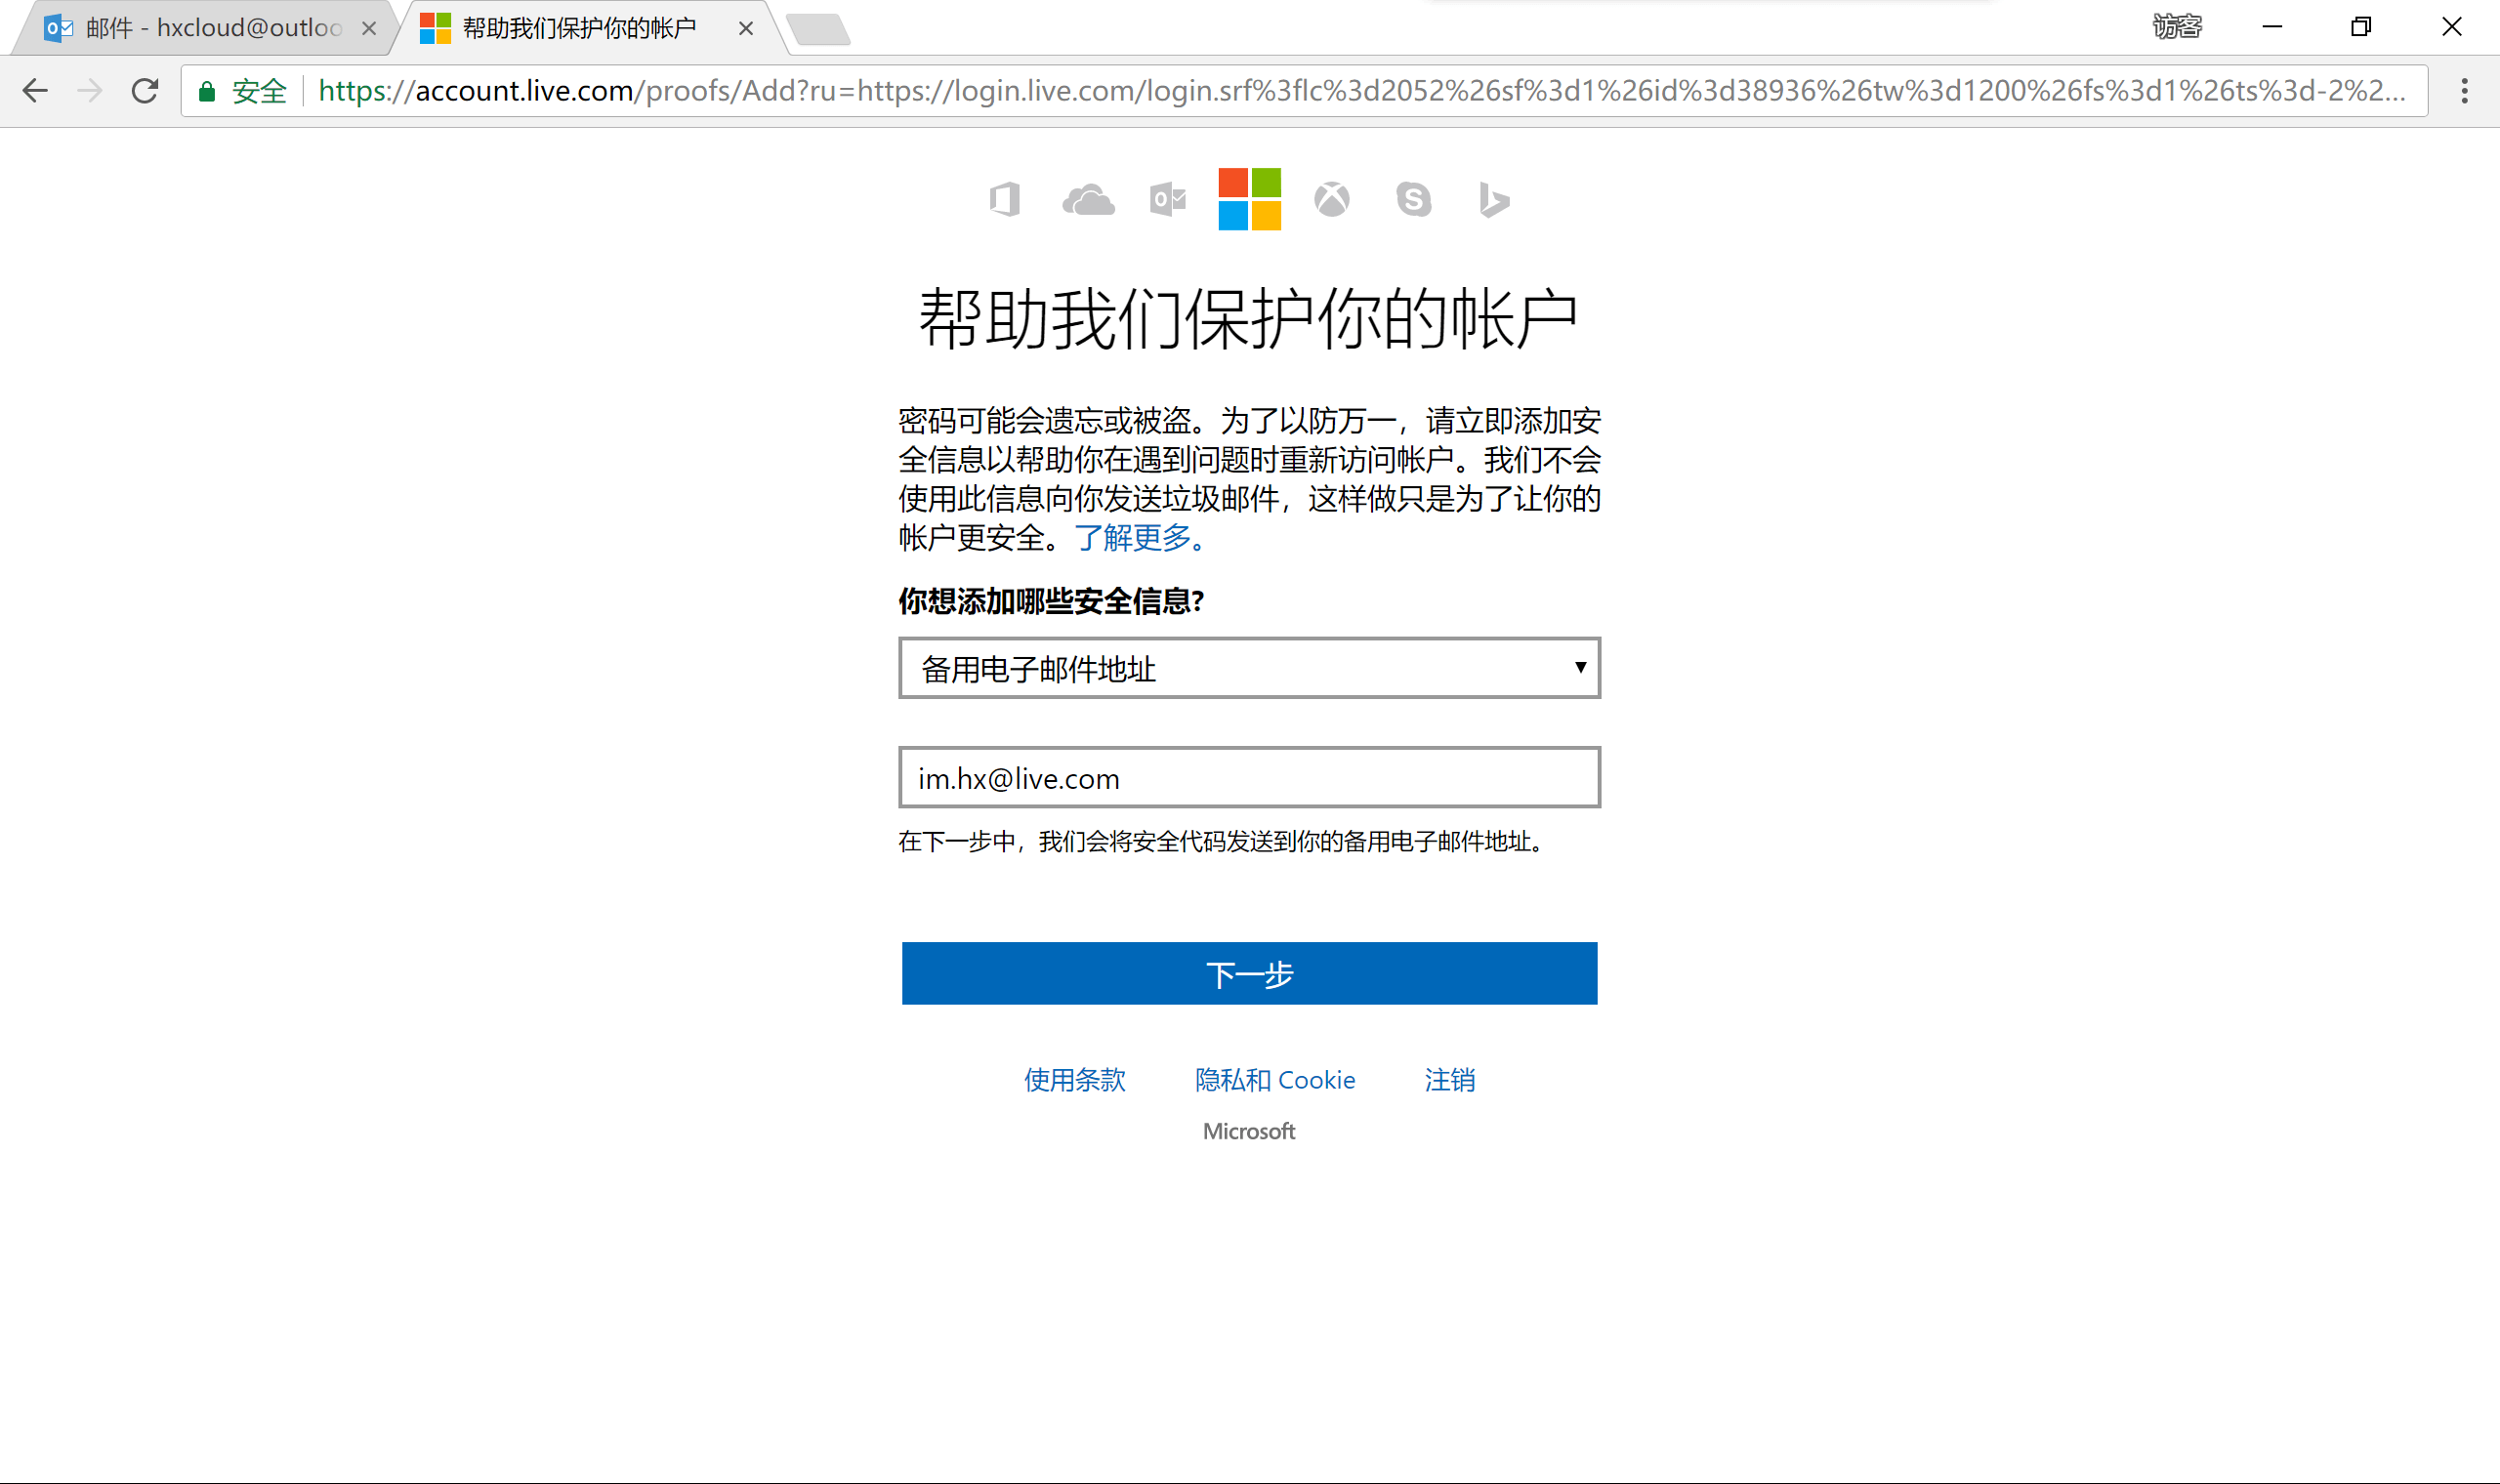Minimize the browser window

(x=2272, y=27)
